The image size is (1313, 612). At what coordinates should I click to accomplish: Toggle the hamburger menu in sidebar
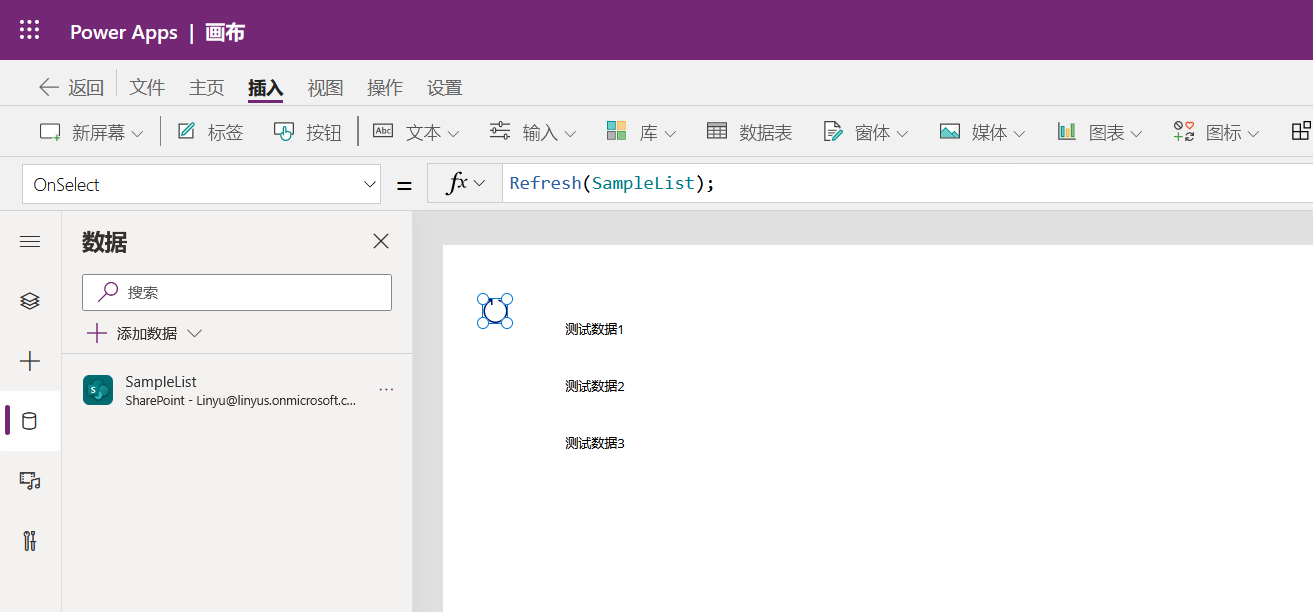point(30,241)
